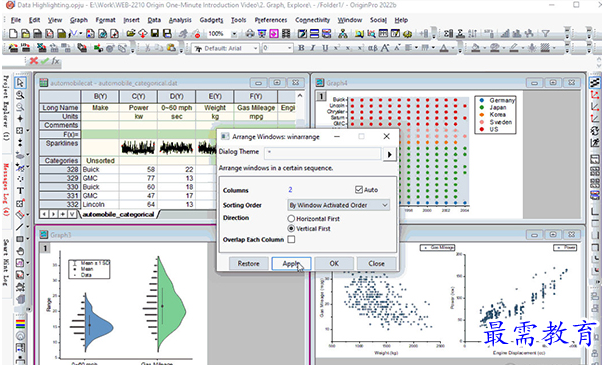The height and width of the screenshot is (365, 605).
Task: Click scroll up arrow in the worksheet
Action: pyautogui.click(x=300, y=95)
